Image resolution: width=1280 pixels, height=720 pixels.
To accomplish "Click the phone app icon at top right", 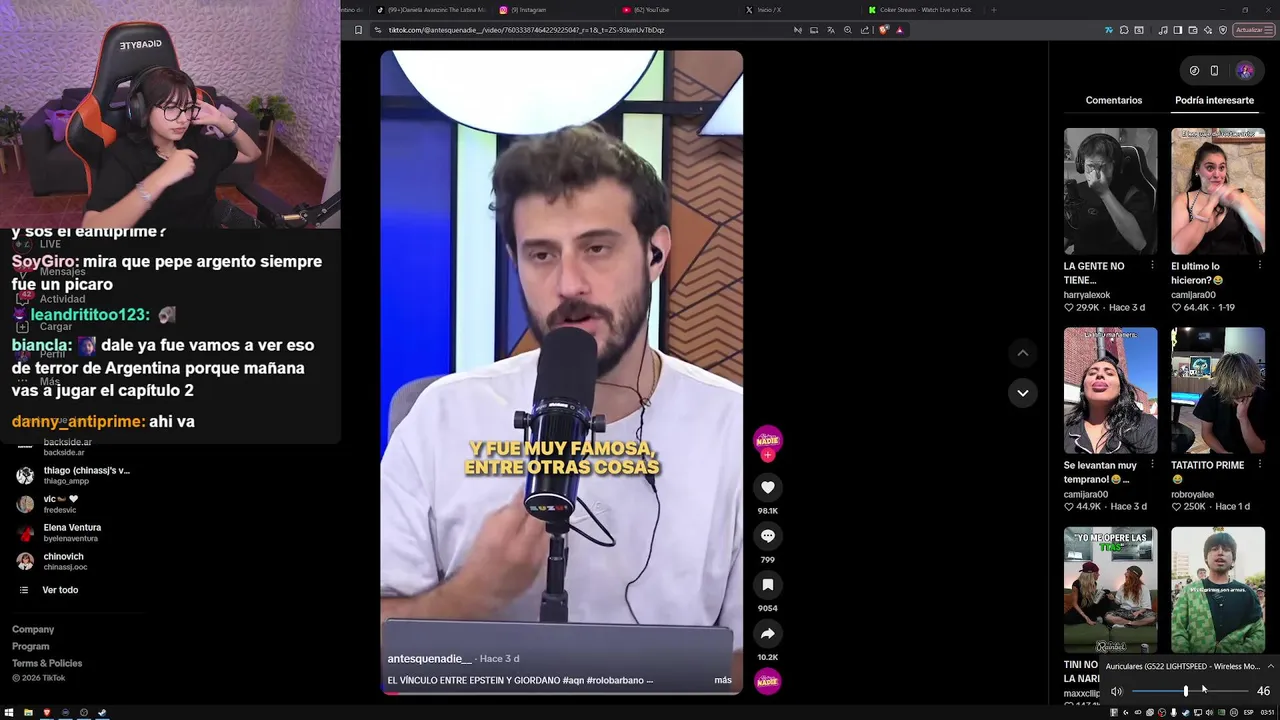I will point(1214,71).
